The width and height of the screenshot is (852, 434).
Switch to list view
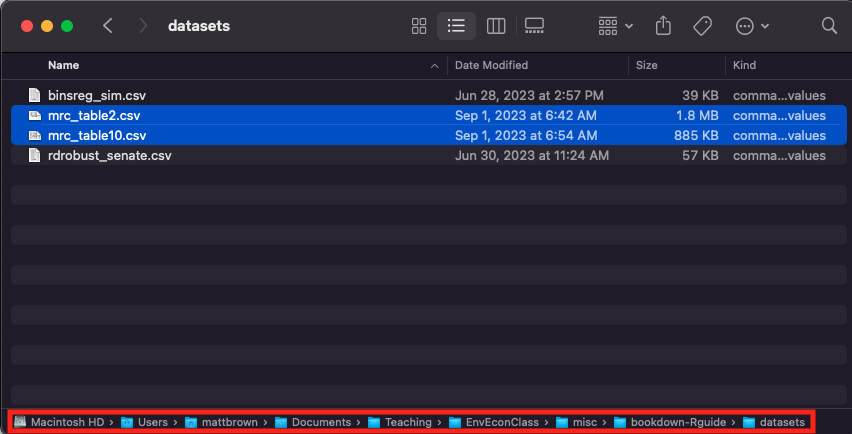[x=456, y=26]
